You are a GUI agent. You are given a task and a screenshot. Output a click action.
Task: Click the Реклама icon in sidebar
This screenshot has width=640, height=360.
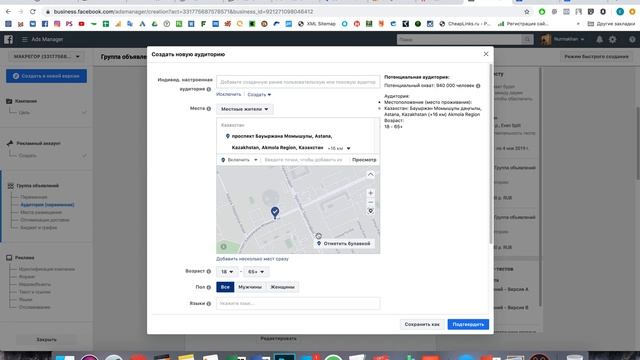click(x=9, y=258)
